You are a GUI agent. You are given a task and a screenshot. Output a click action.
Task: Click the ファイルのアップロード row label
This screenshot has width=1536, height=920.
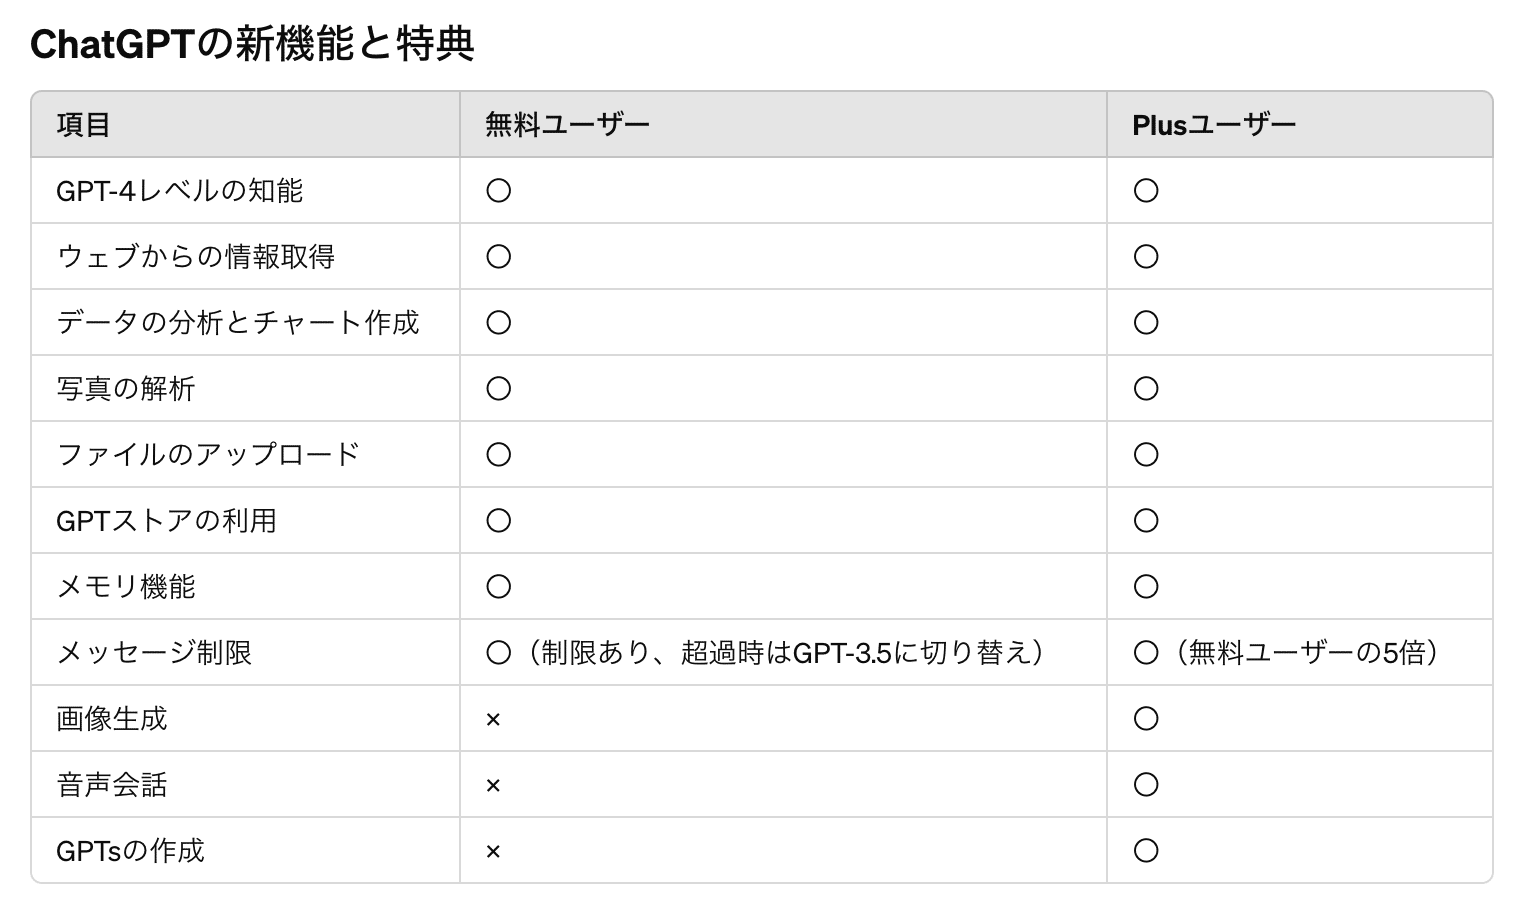pyautogui.click(x=208, y=455)
